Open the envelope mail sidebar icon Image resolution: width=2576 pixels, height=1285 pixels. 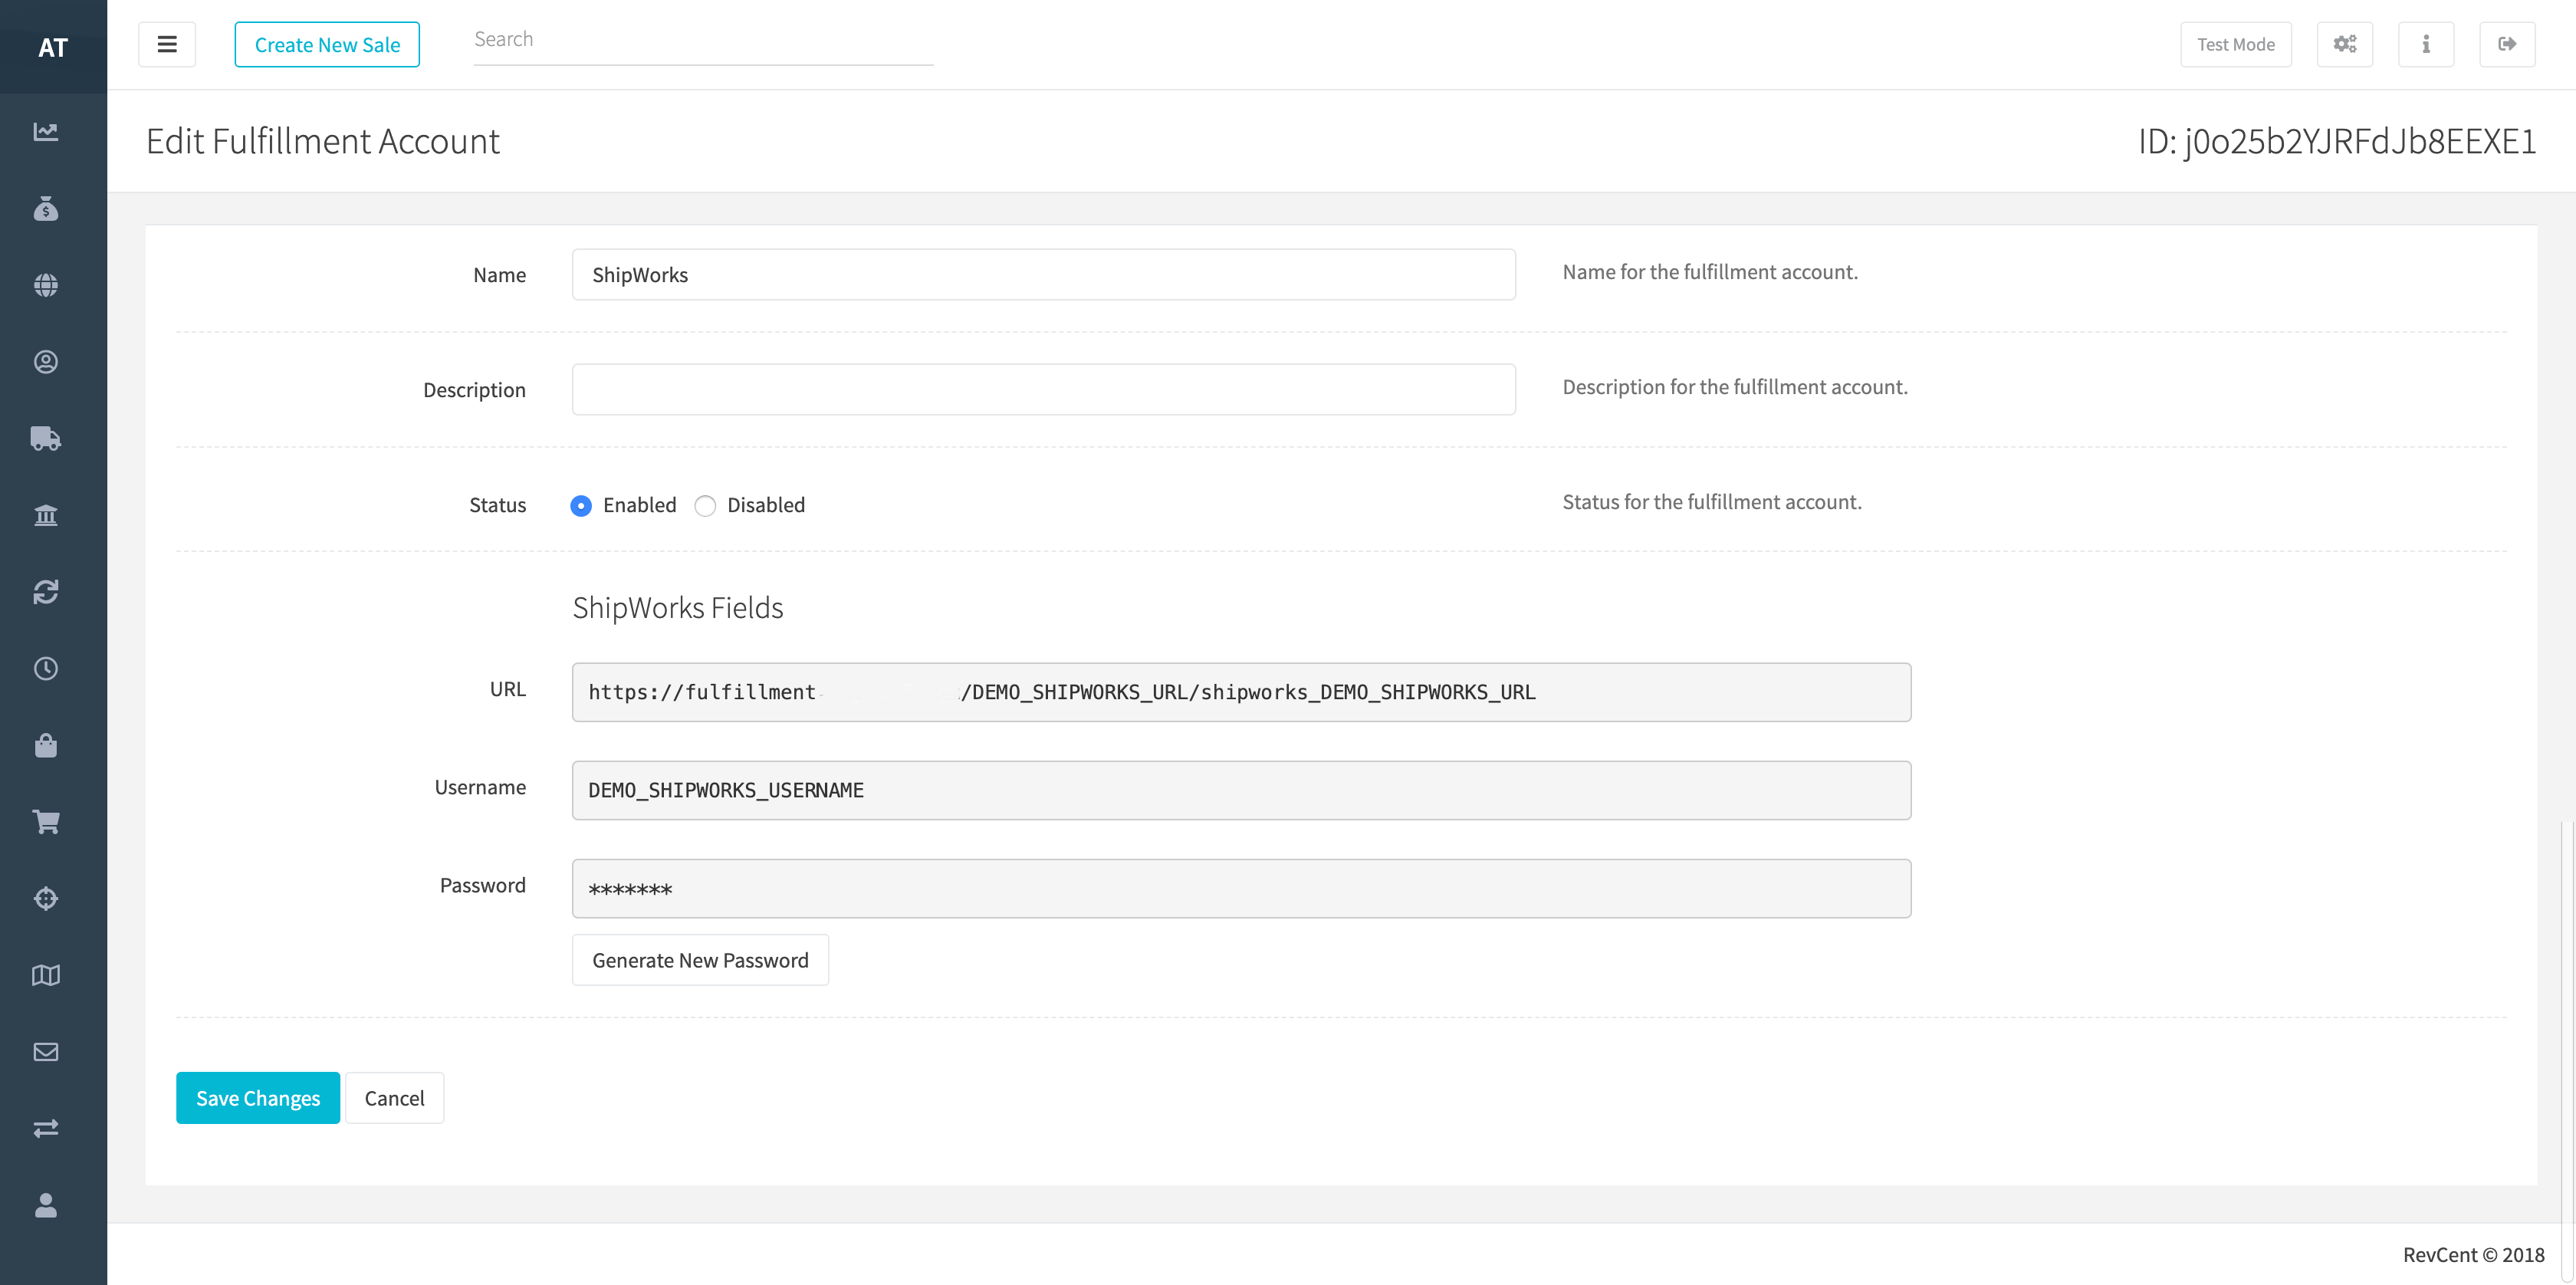pyautogui.click(x=46, y=1052)
